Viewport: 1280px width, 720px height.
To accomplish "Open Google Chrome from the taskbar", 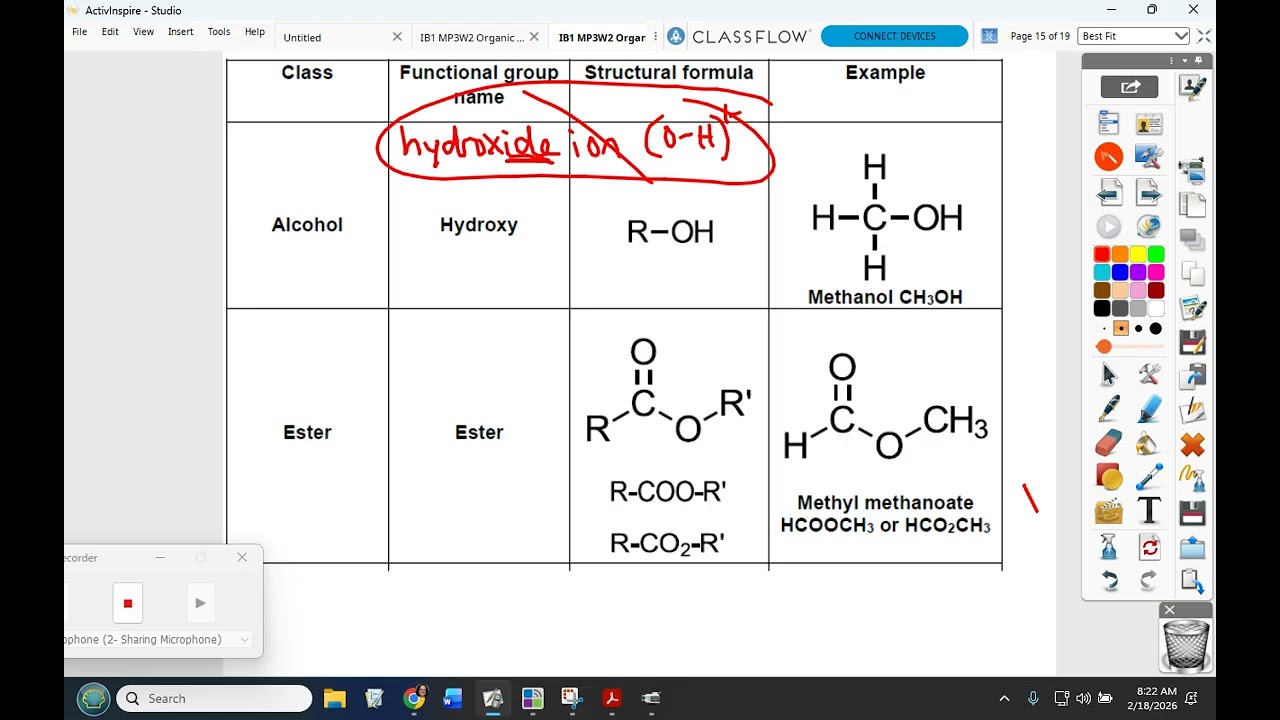I will [x=414, y=698].
